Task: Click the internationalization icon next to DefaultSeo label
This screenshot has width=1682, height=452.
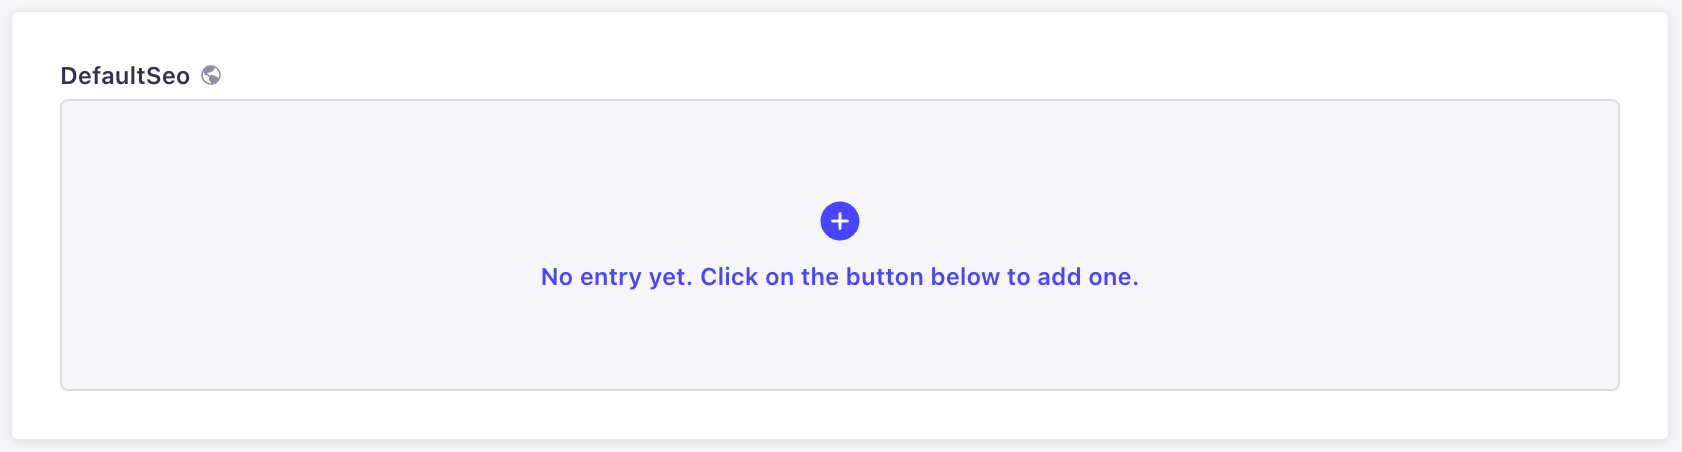Action: (x=211, y=75)
